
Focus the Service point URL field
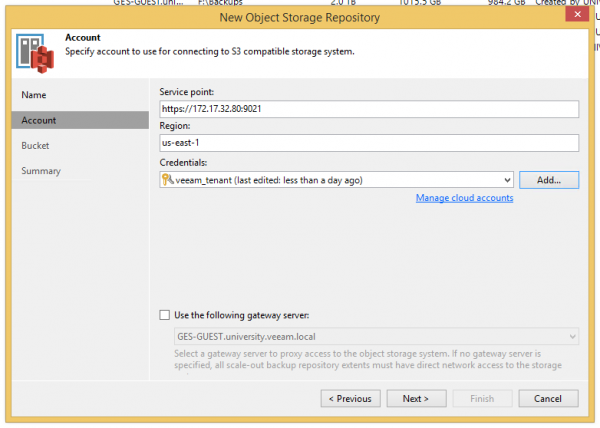point(369,110)
